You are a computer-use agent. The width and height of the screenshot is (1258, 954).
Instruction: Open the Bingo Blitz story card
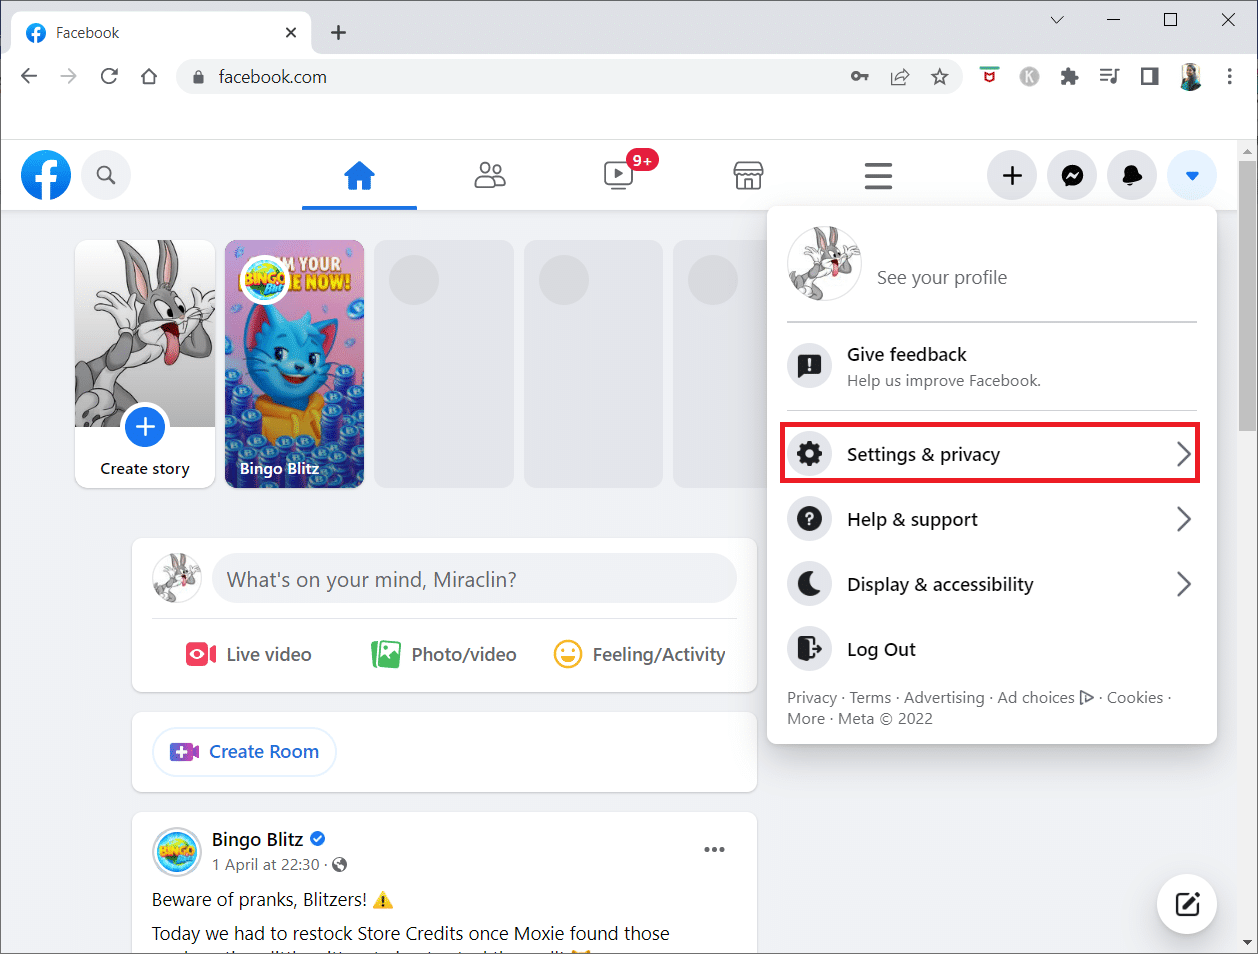(294, 364)
